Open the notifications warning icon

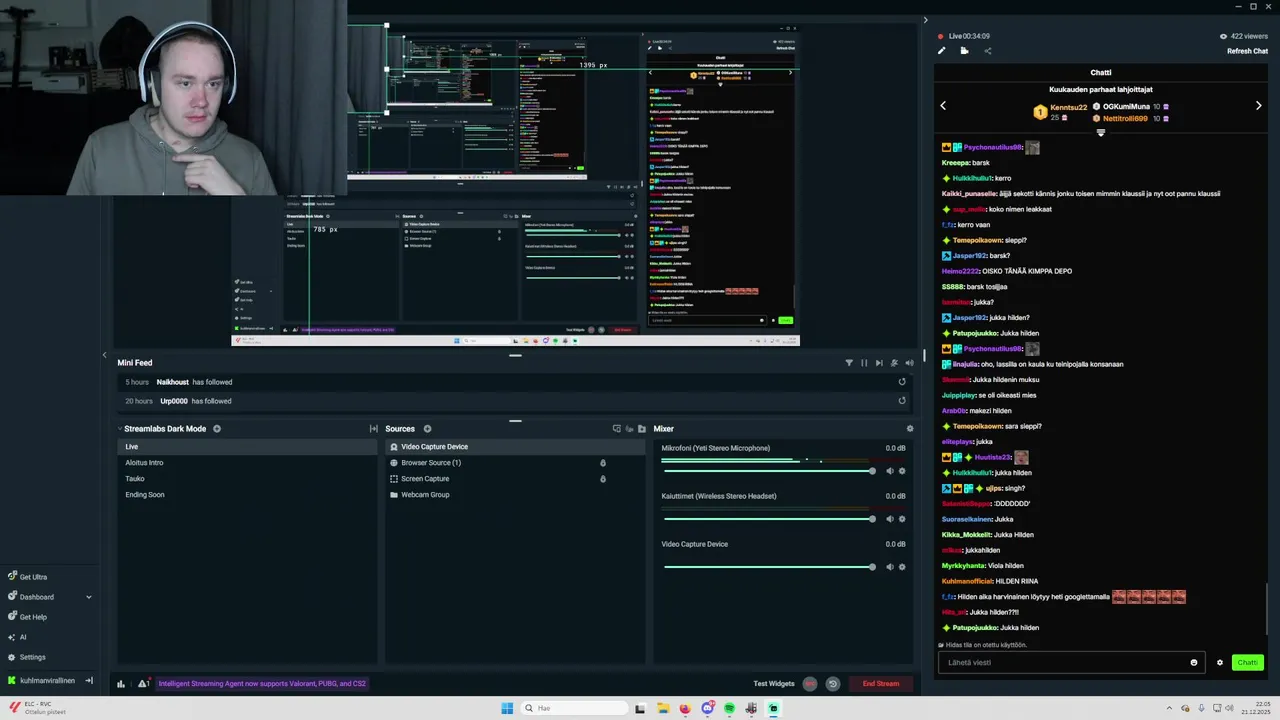(143, 684)
